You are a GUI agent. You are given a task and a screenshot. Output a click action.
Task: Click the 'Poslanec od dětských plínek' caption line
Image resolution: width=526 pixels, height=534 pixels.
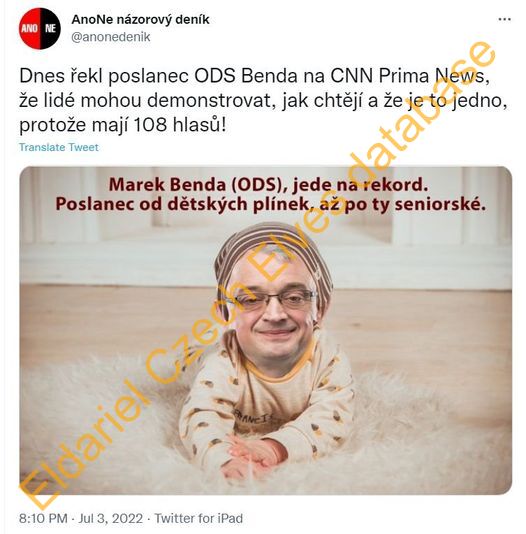(270, 204)
